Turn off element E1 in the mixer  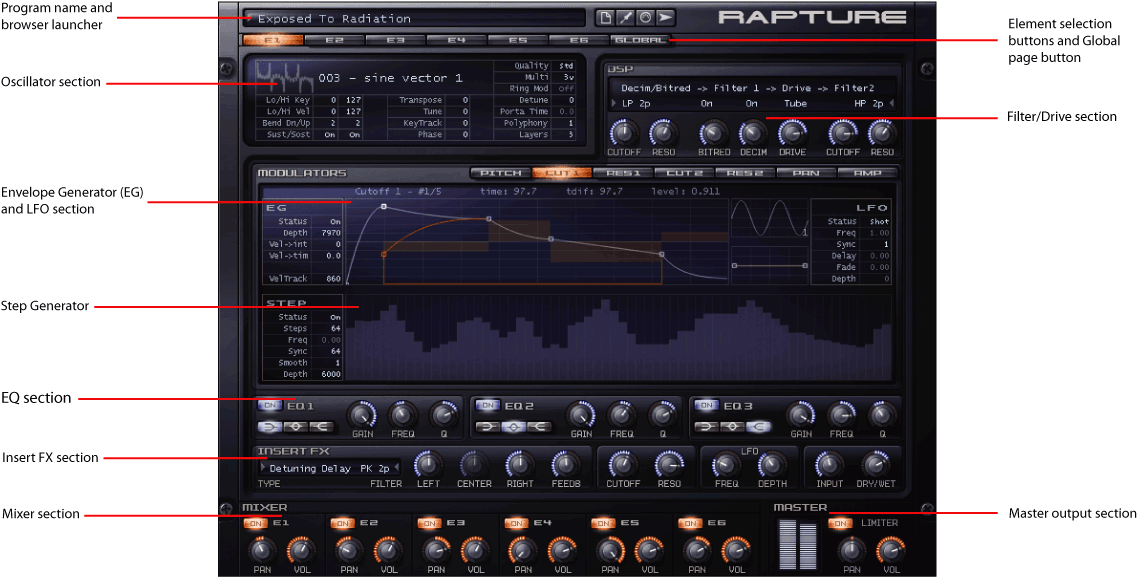[255, 523]
